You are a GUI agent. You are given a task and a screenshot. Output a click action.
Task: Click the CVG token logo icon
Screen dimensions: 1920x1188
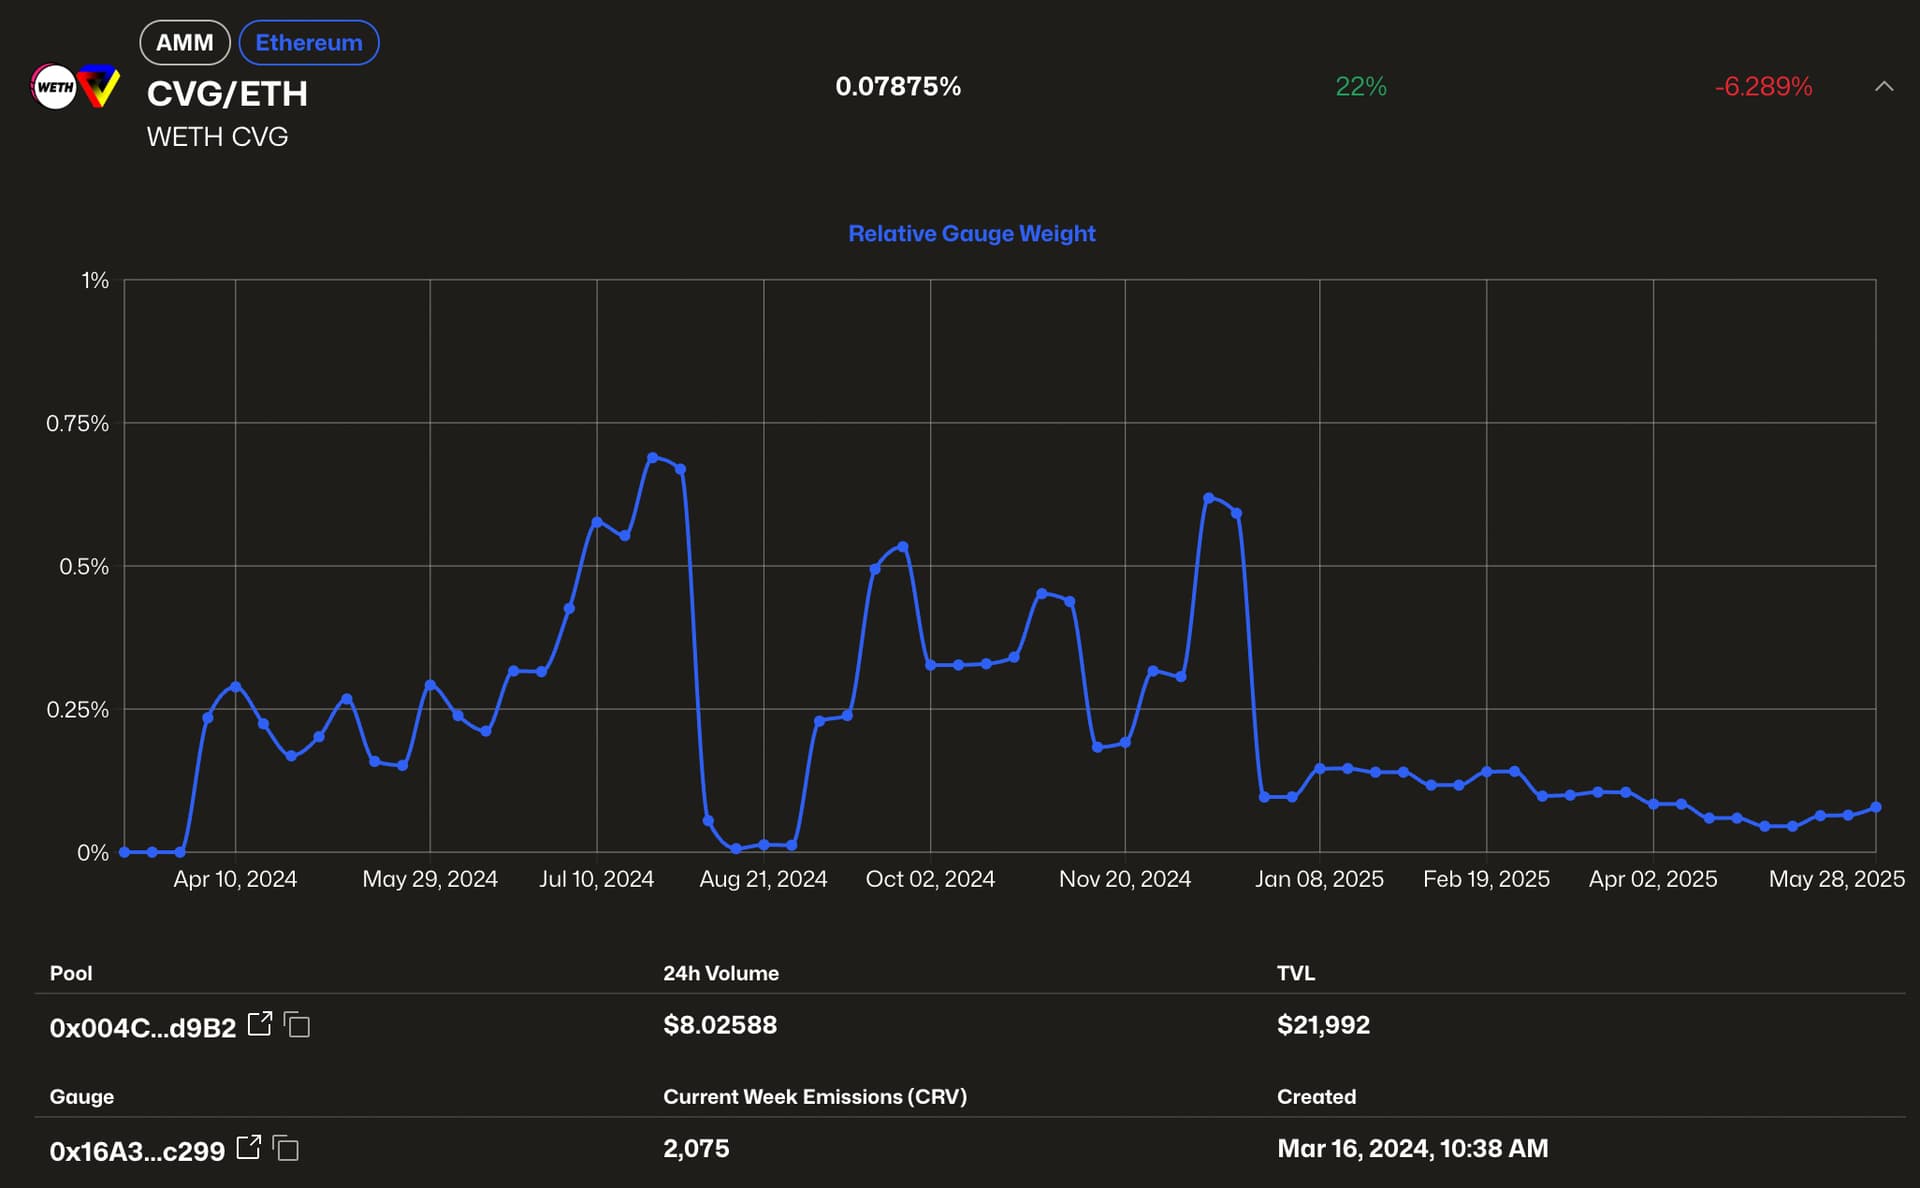pos(99,87)
